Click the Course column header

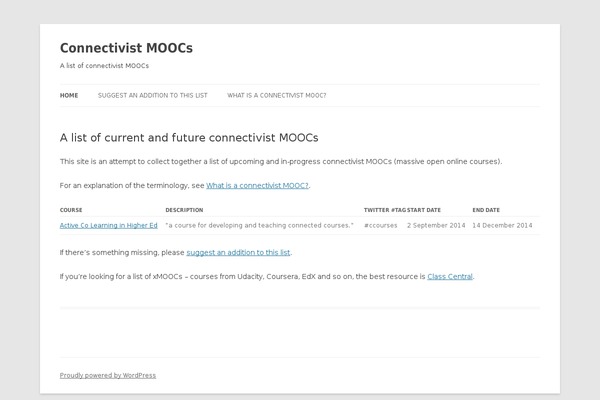click(71, 210)
